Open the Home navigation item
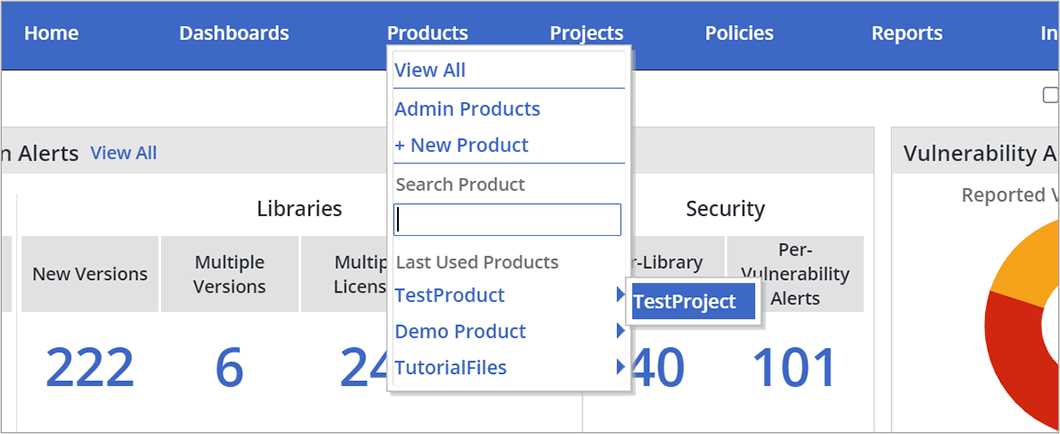This screenshot has width=1060, height=434. click(x=51, y=33)
